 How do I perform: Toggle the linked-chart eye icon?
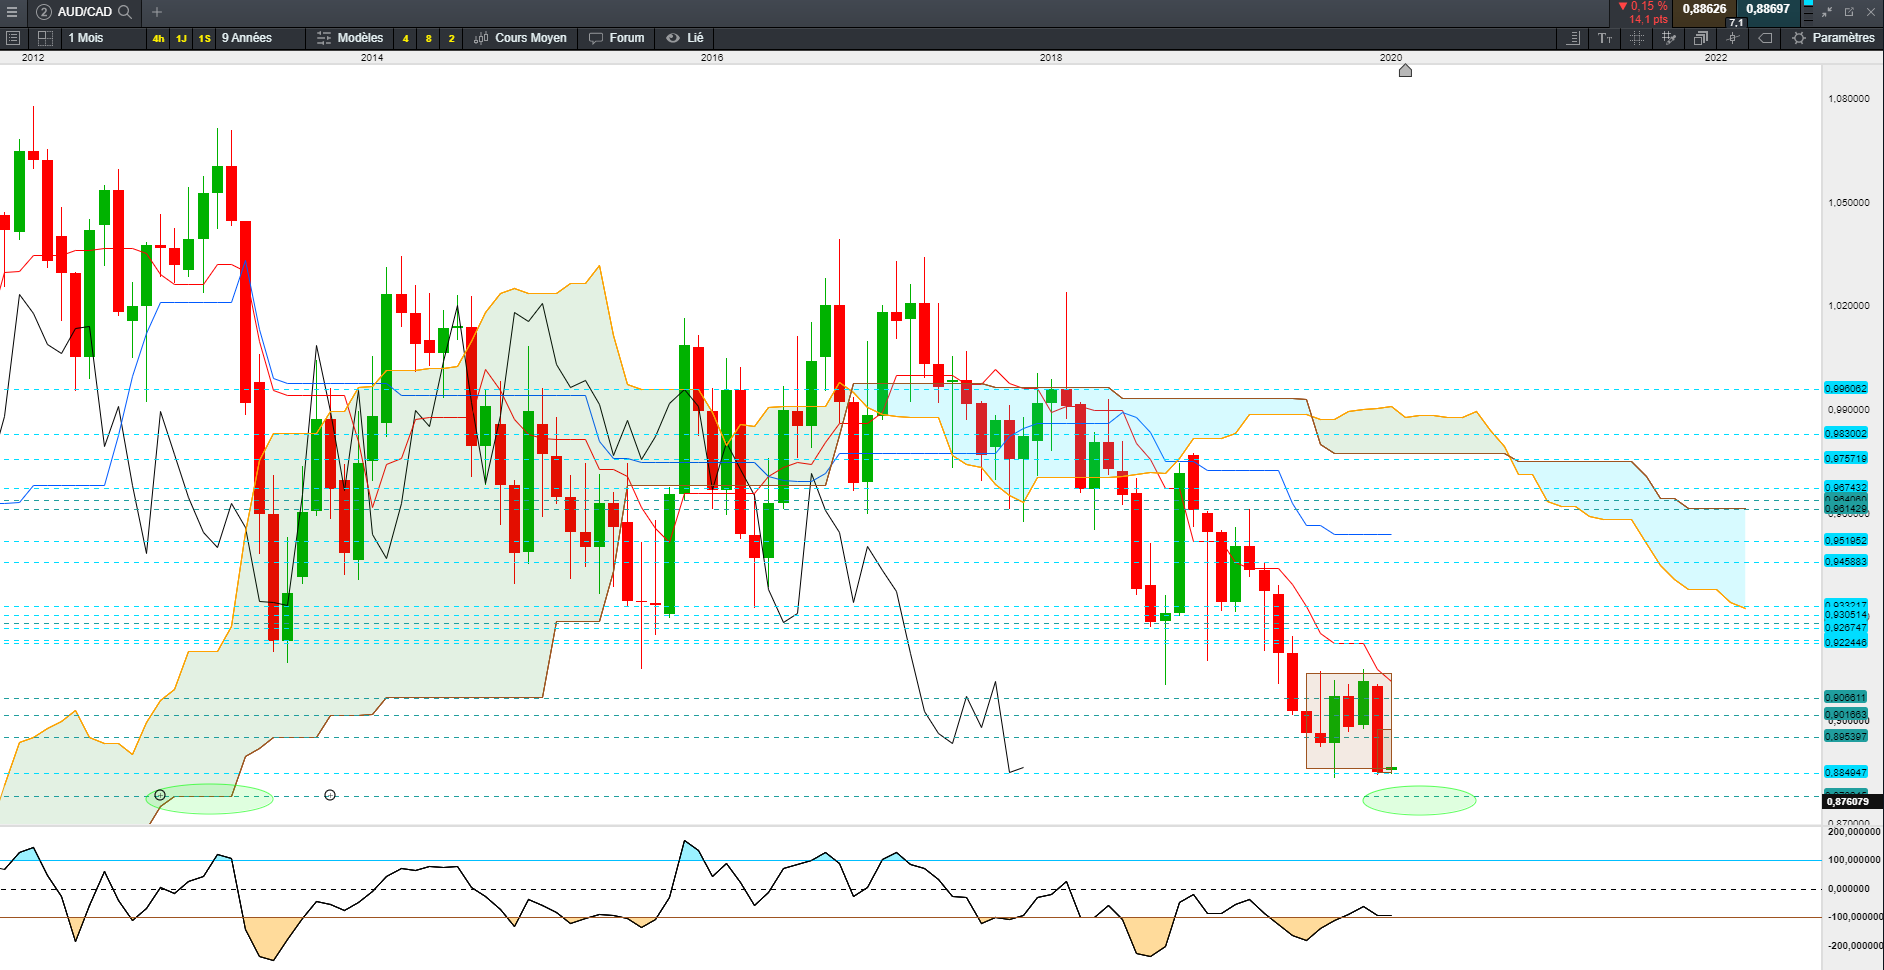[673, 38]
